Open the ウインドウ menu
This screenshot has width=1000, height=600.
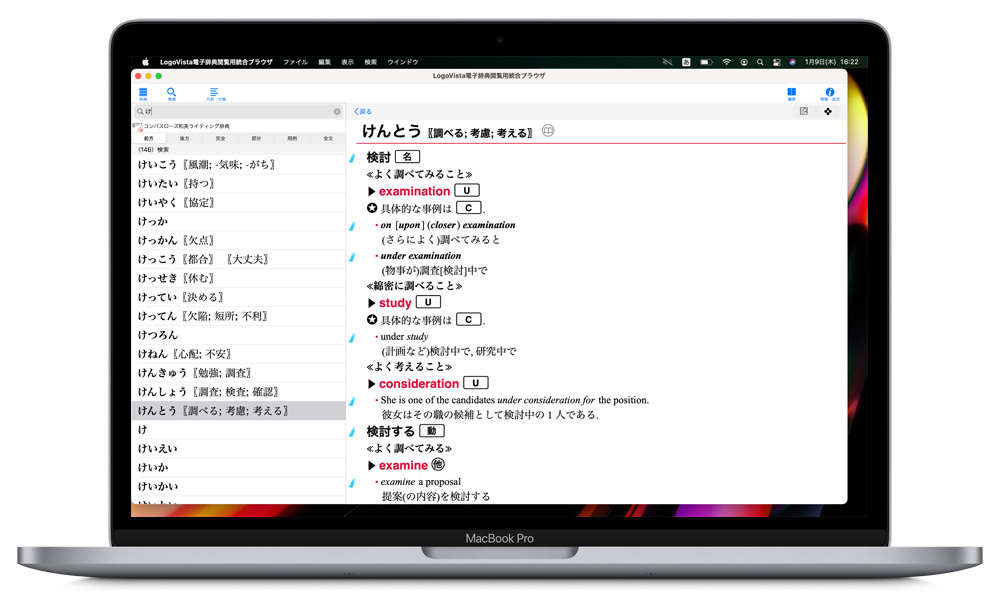coord(403,62)
